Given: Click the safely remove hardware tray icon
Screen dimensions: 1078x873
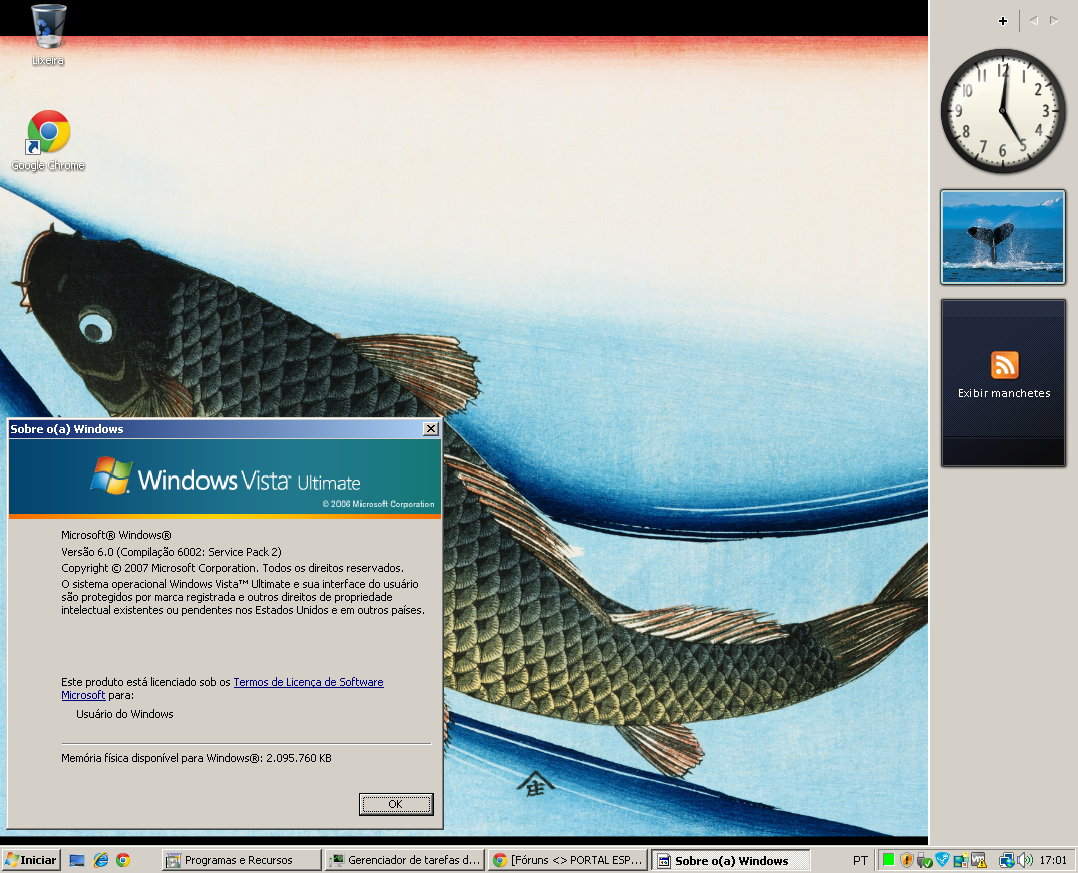Looking at the screenshot, I should [x=925, y=860].
